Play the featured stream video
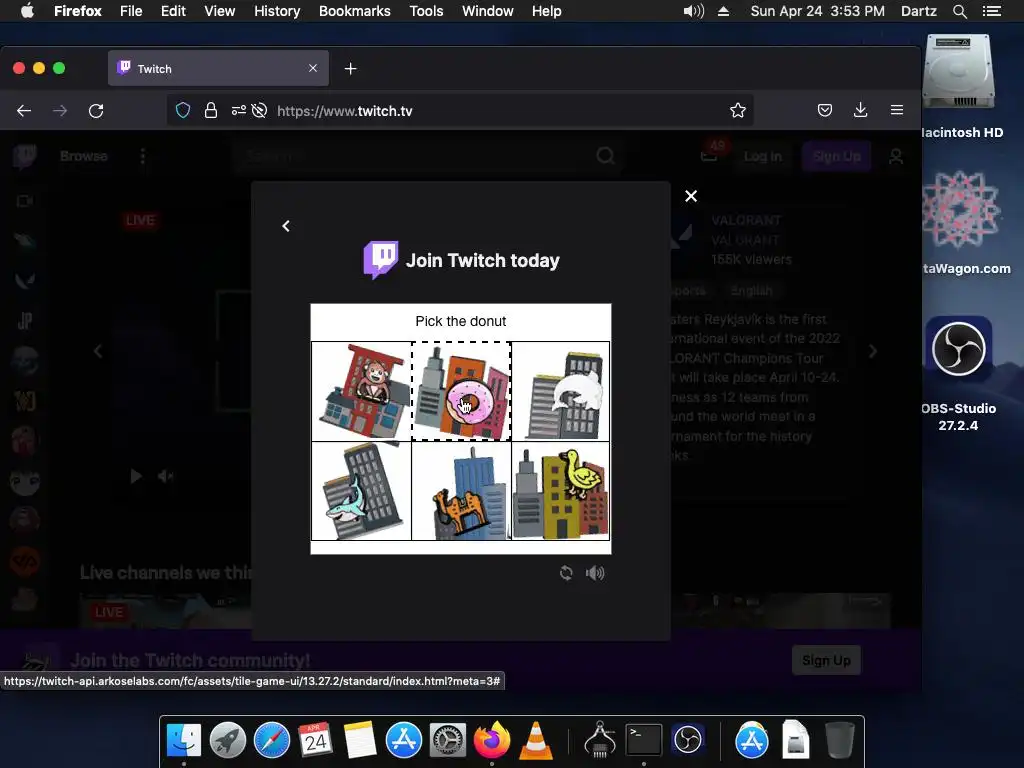 (x=136, y=476)
